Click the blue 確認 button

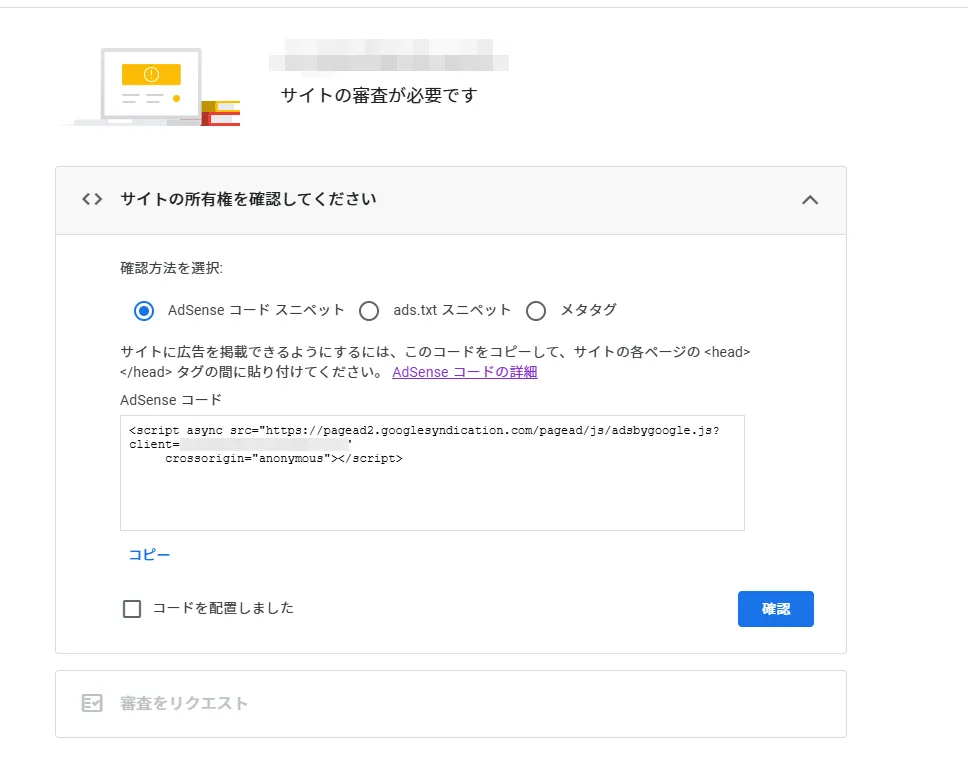[x=775, y=609]
